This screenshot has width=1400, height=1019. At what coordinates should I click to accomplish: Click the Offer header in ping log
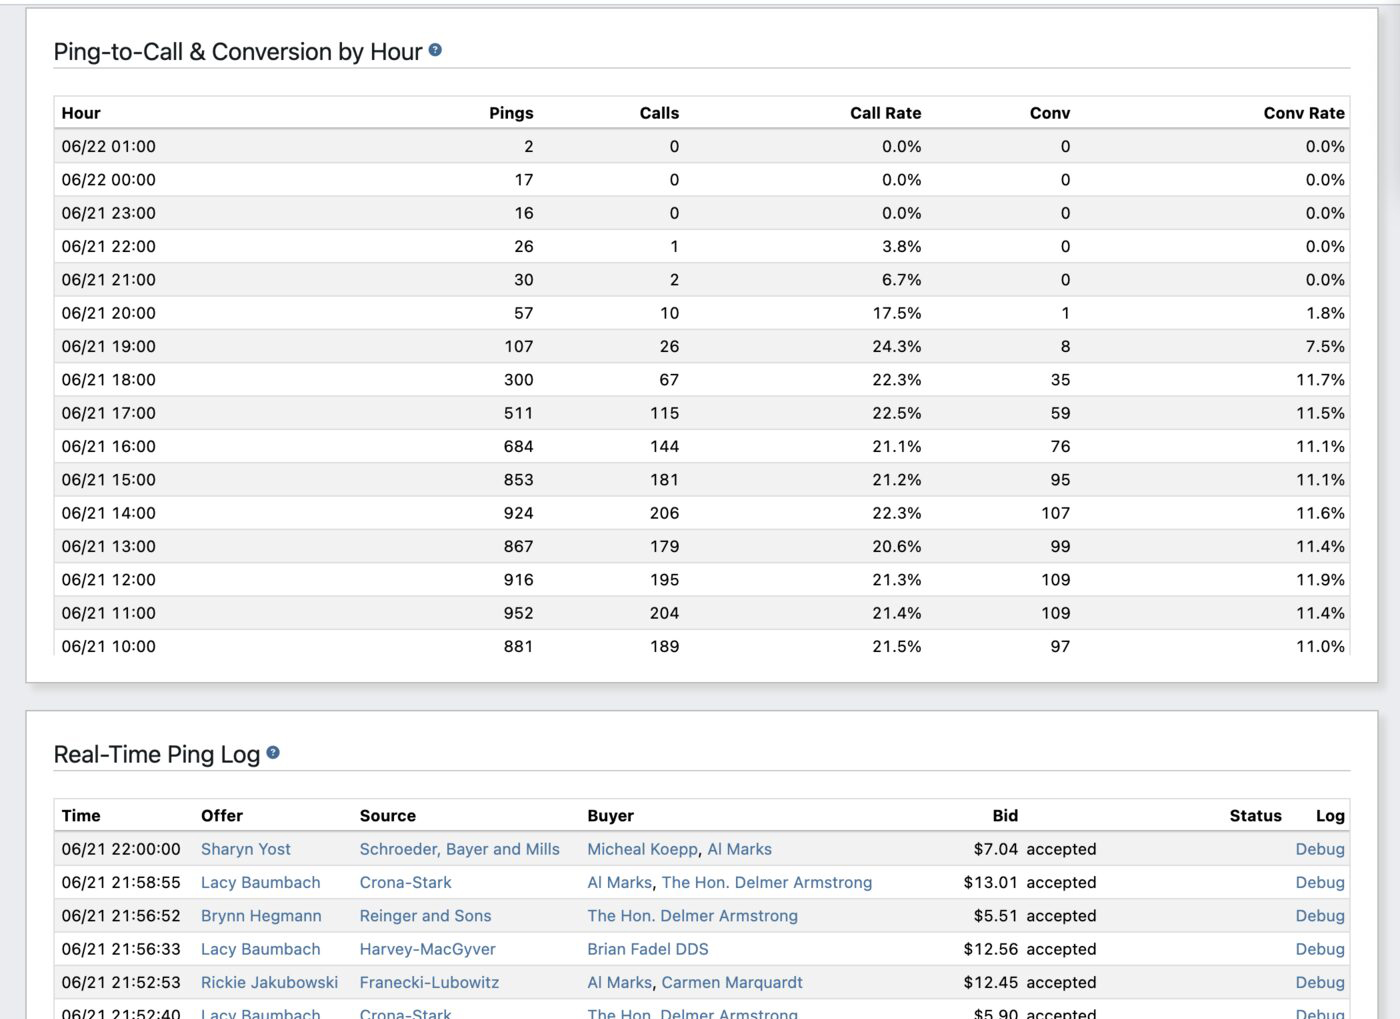[222, 815]
